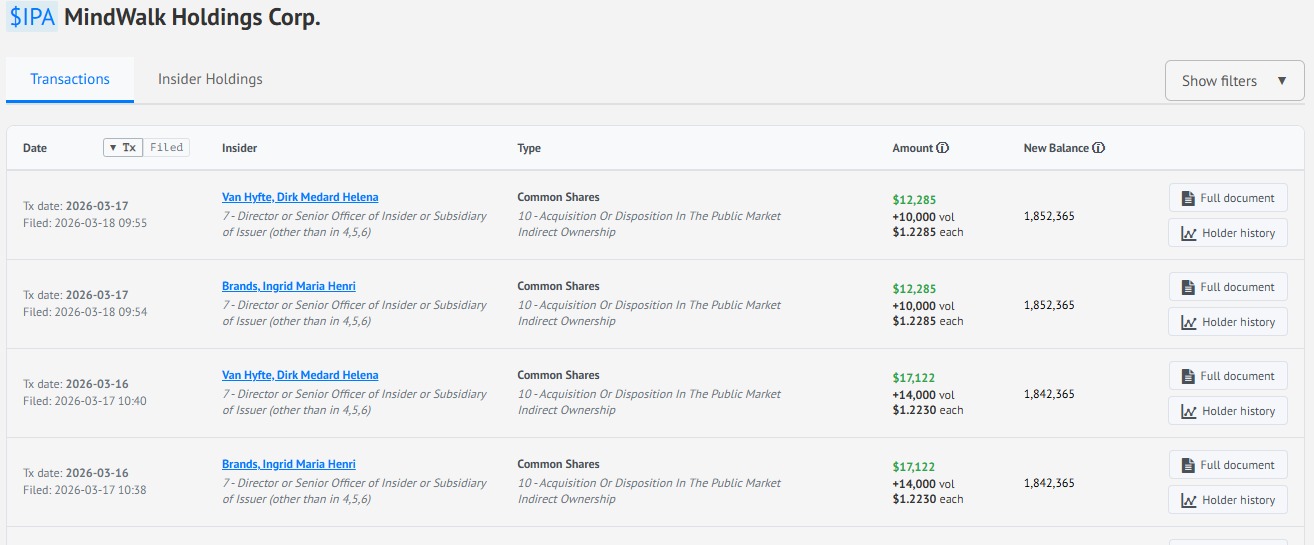The height and width of the screenshot is (545, 1314).
Task: Open Full document for Brands 2026-03-17 transaction
Action: (1227, 287)
